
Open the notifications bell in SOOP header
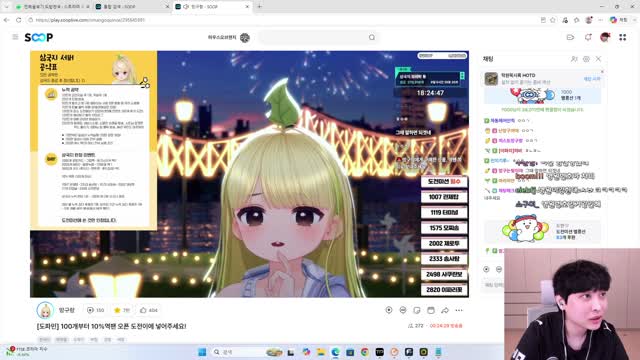tap(588, 38)
